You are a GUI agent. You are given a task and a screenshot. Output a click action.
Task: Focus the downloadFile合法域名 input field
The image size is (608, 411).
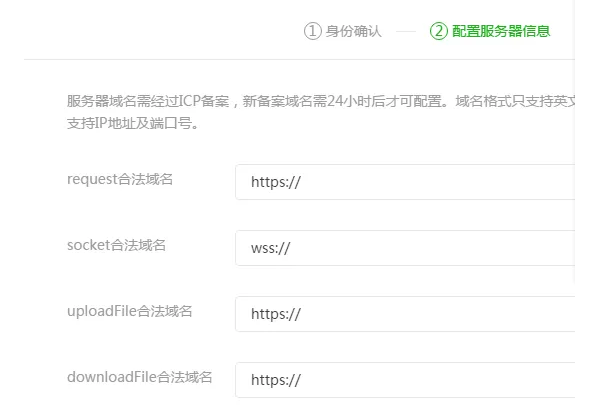420,380
